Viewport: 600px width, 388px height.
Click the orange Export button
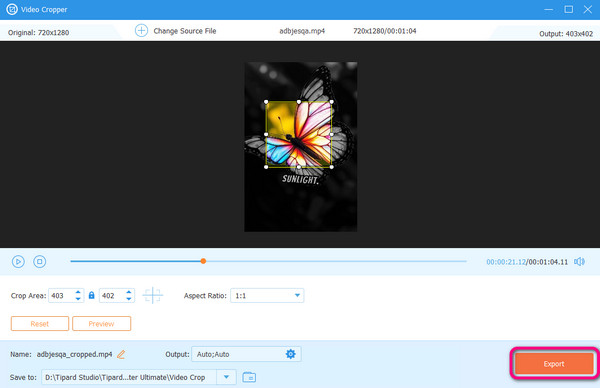click(x=554, y=364)
